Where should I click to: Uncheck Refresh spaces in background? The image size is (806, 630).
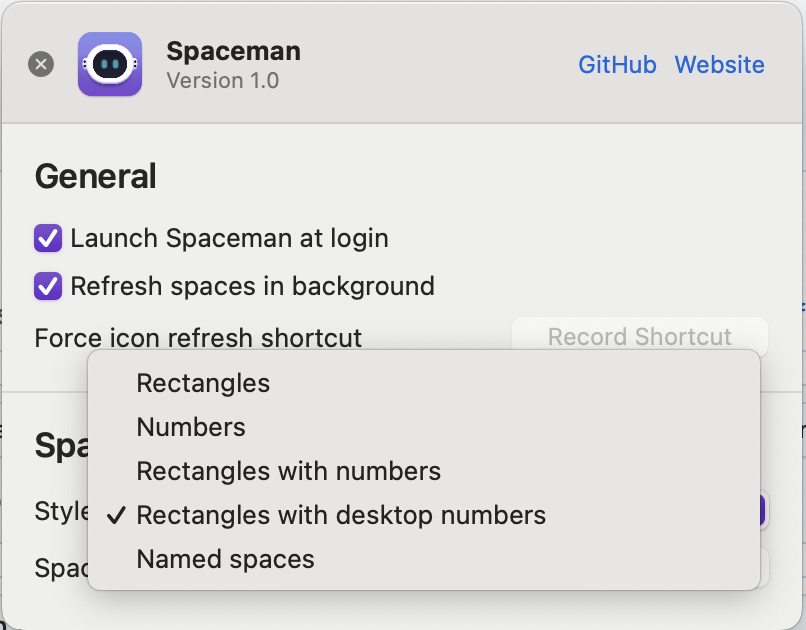pos(48,287)
